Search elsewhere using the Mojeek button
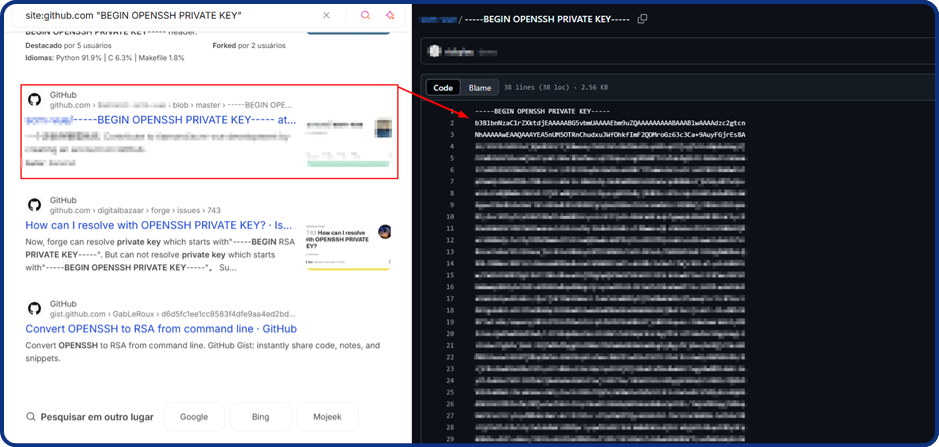The width and height of the screenshot is (939, 447). [327, 416]
